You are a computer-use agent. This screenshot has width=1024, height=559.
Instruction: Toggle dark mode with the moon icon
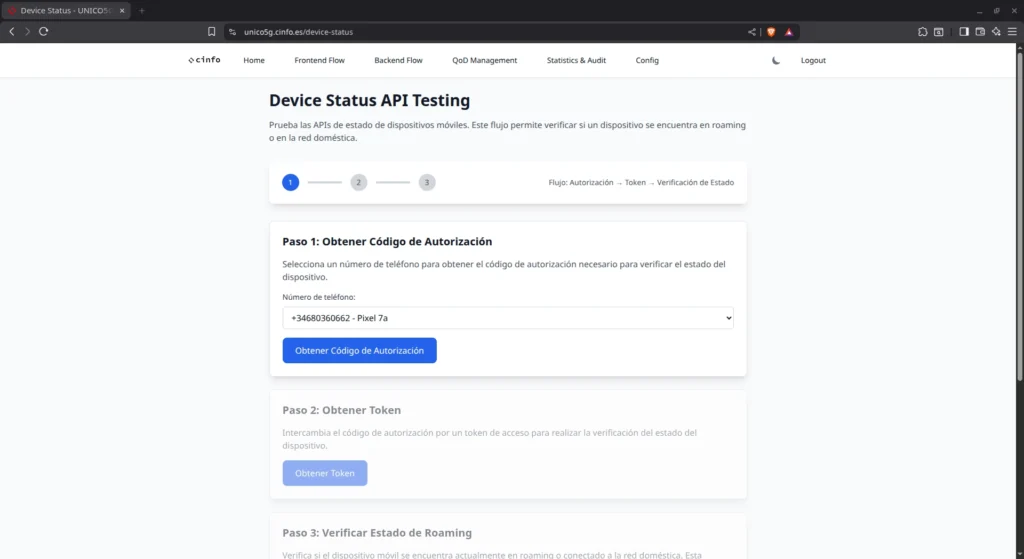pyautogui.click(x=776, y=60)
